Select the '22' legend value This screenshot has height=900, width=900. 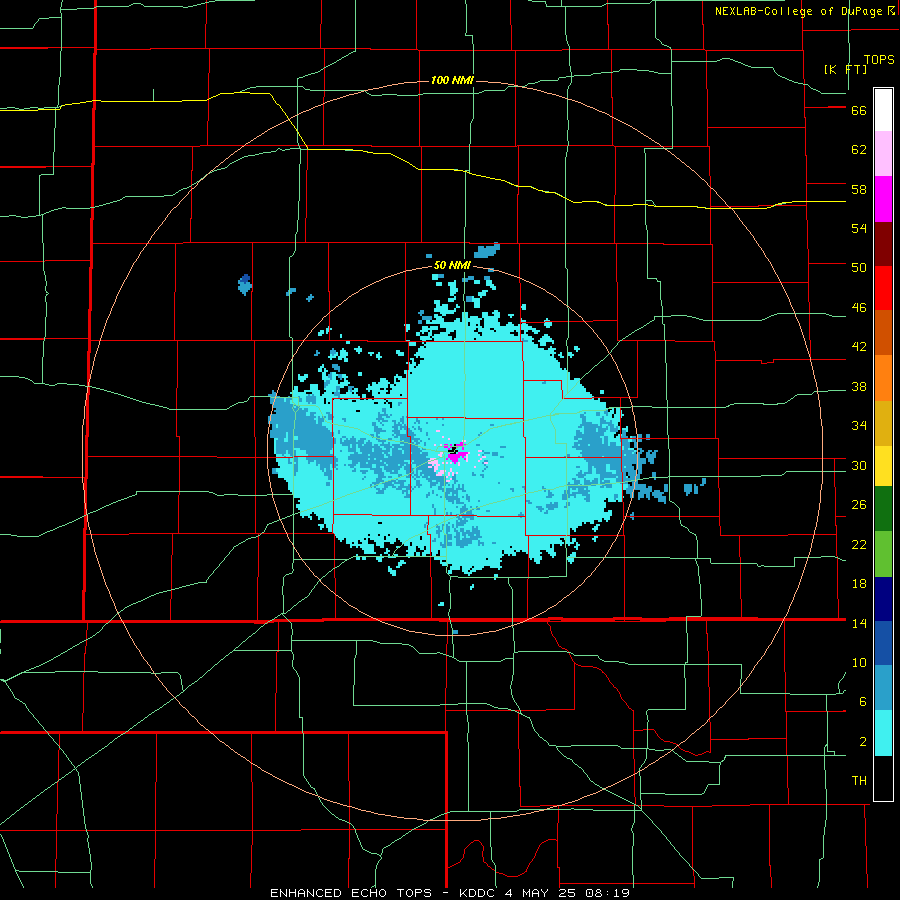pos(859,544)
